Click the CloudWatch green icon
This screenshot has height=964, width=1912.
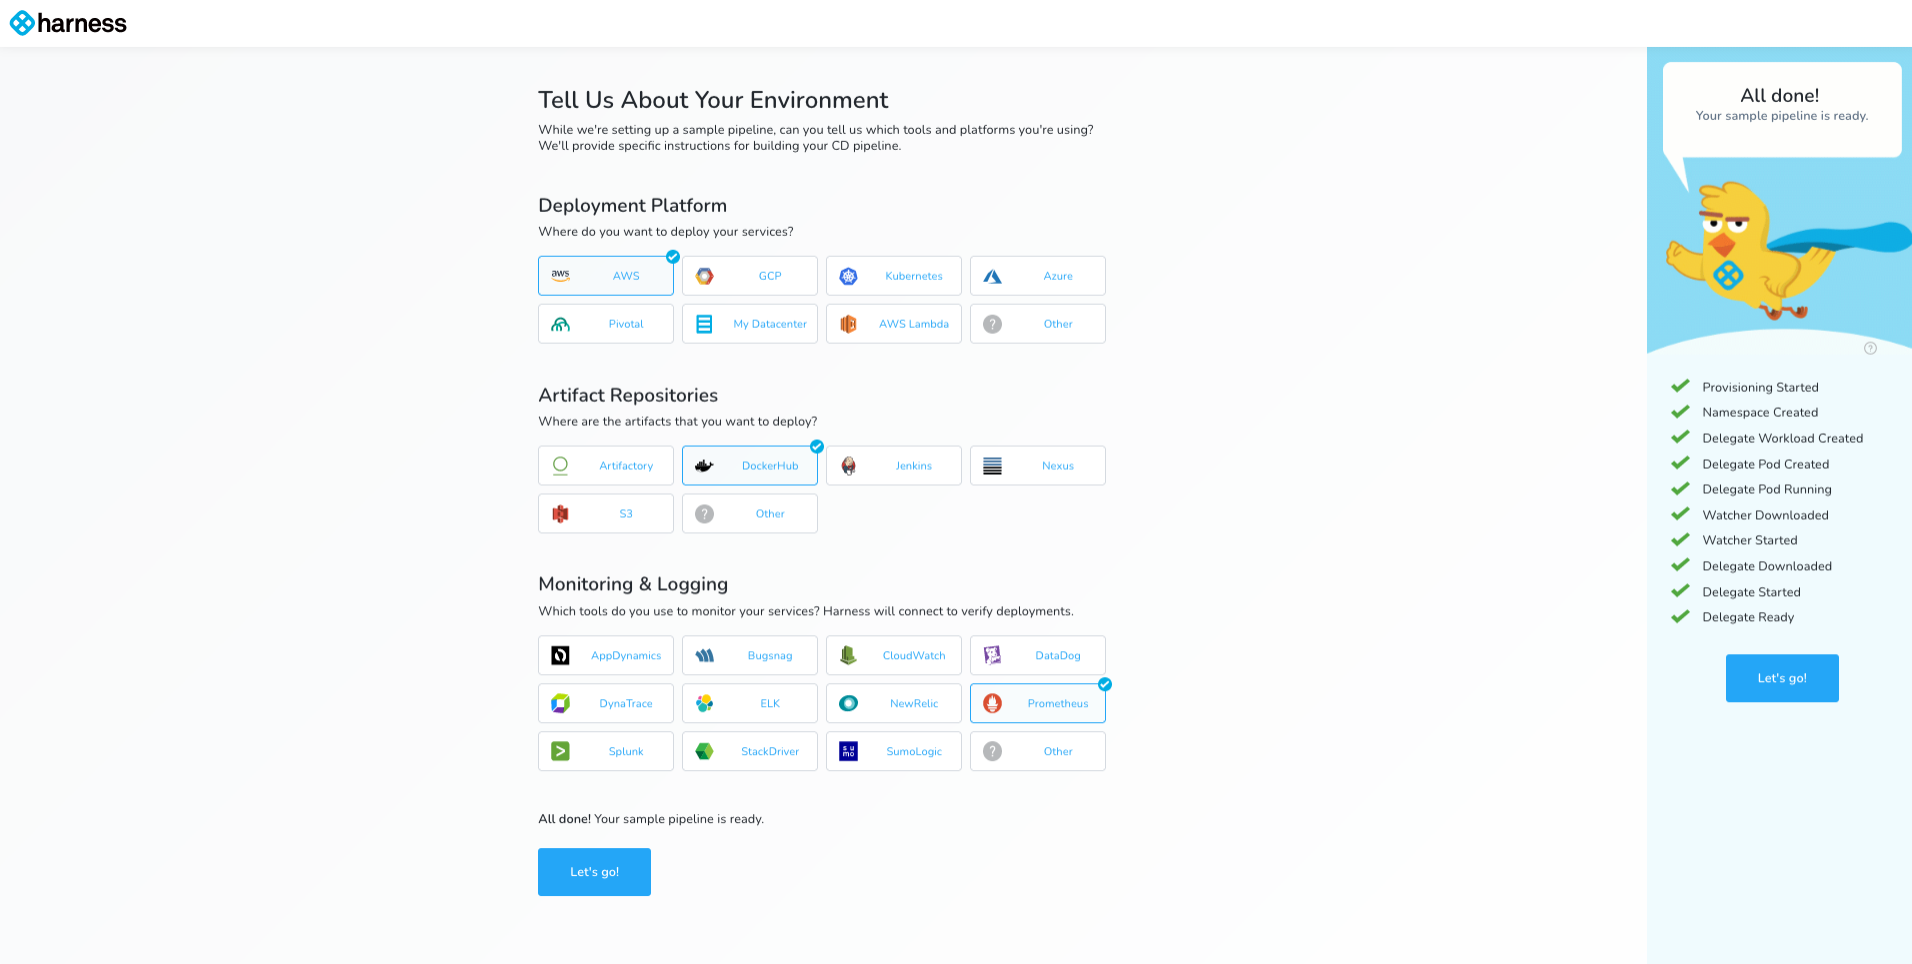coord(849,656)
